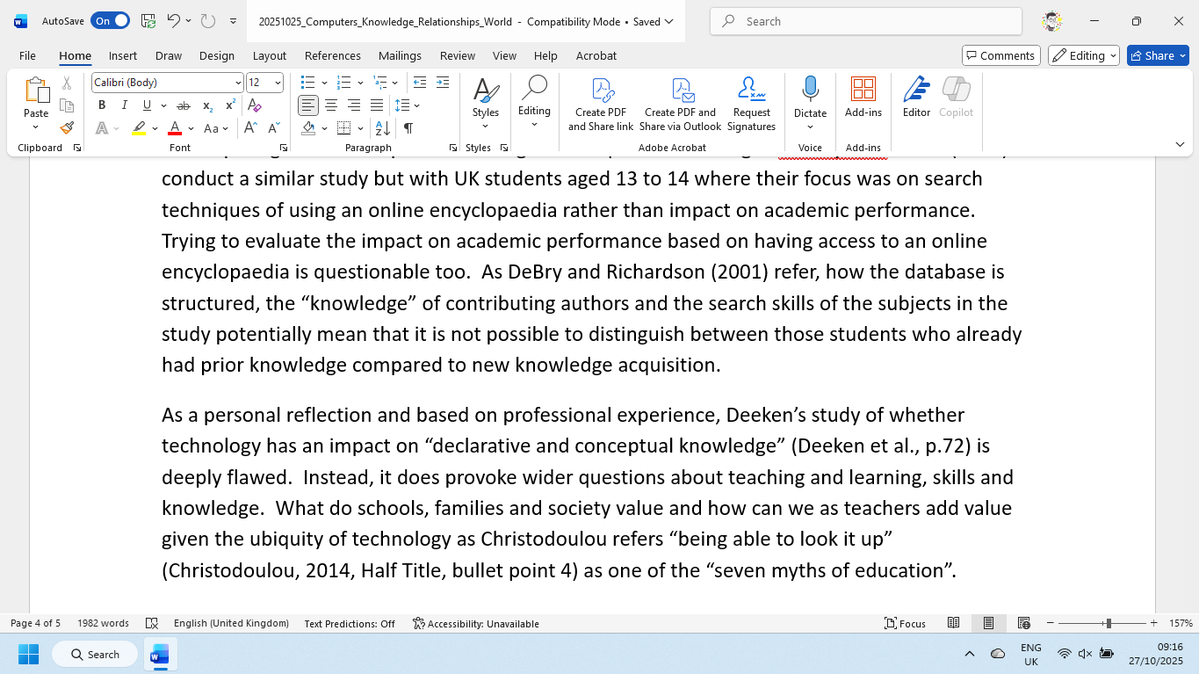Click Create PDF and Share link
This screenshot has width=1199, height=674.
point(600,105)
